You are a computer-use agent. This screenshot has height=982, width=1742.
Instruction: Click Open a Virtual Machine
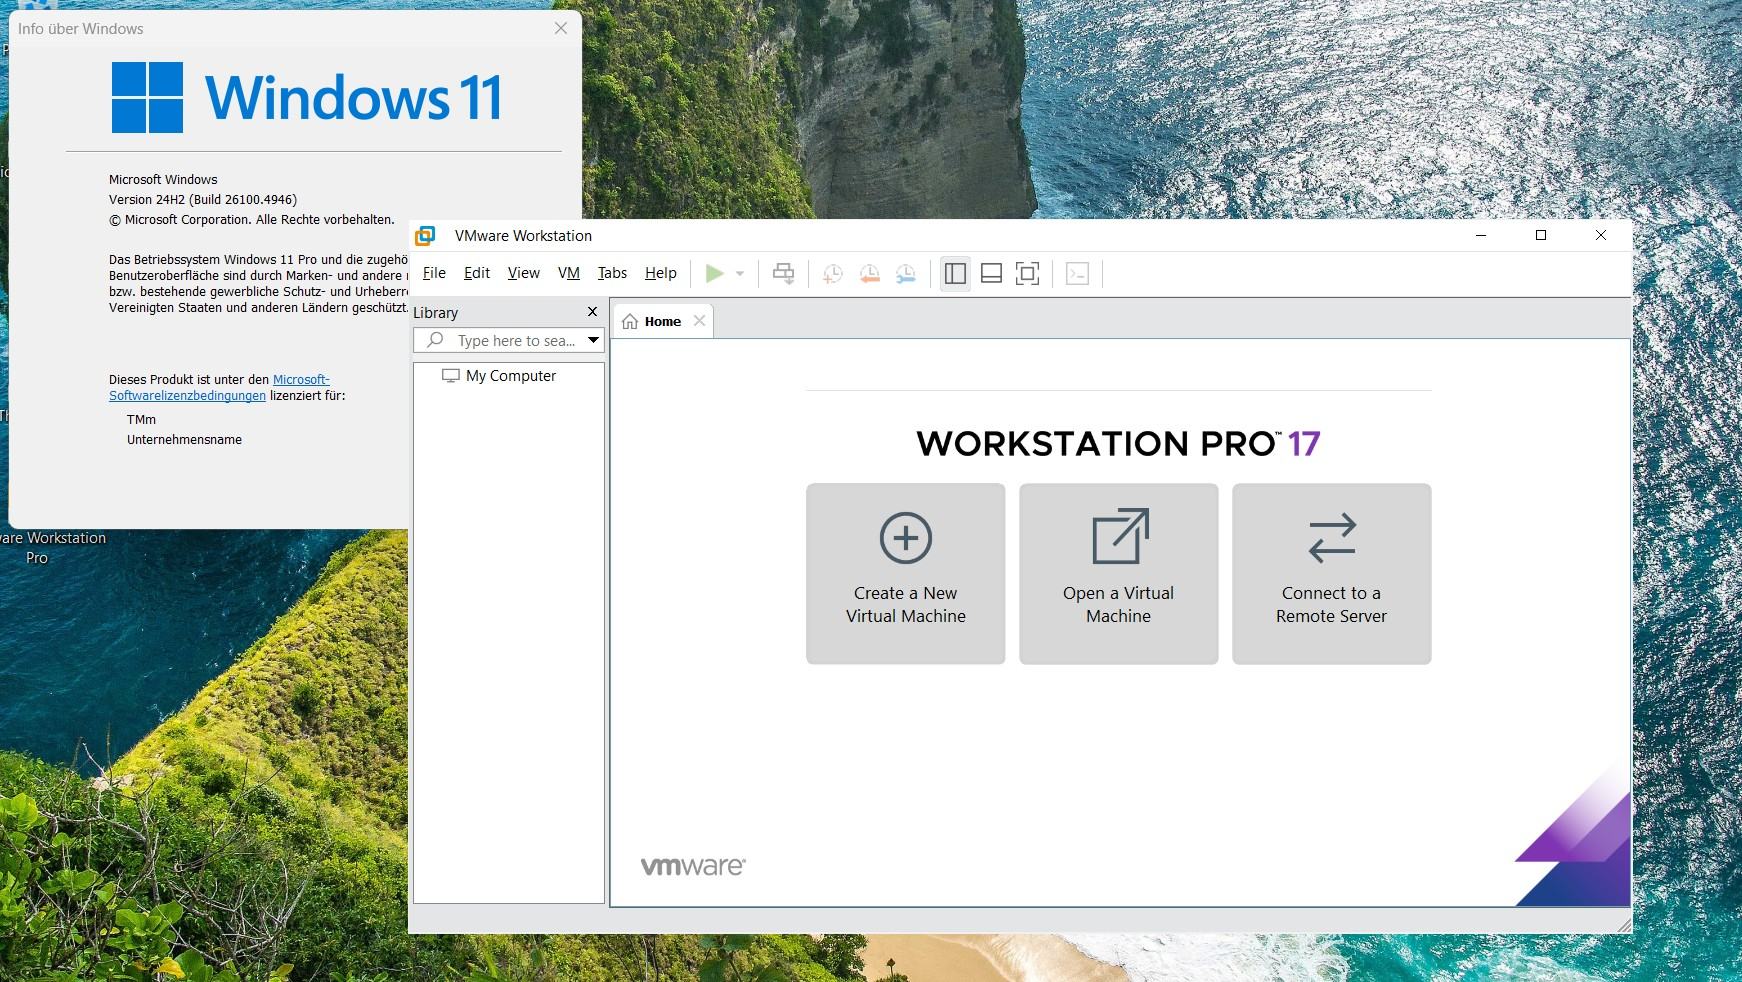pyautogui.click(x=1119, y=573)
